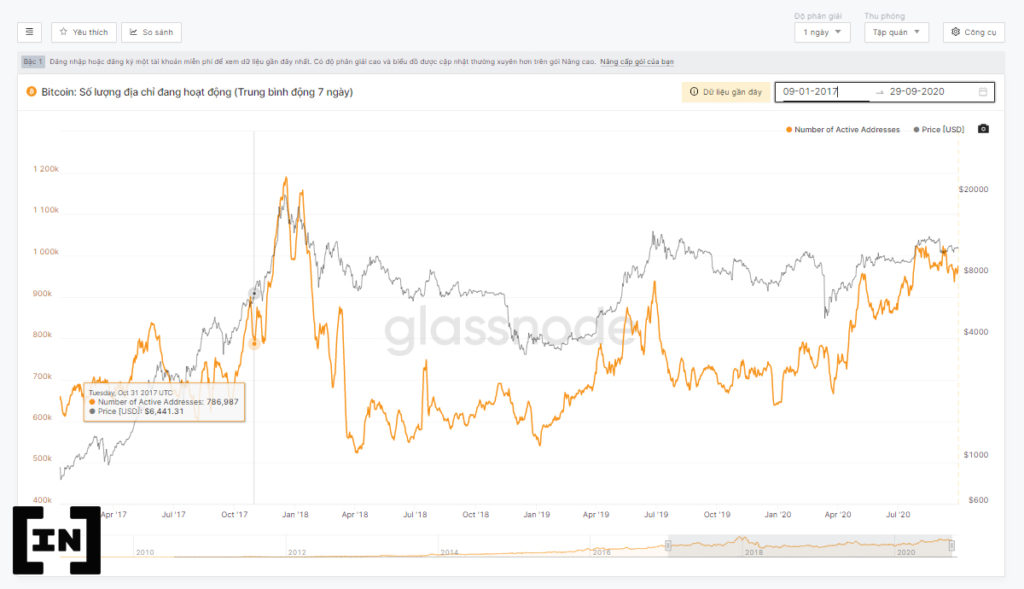This screenshot has height=589, width=1024.
Task: Open calendar icon in date range
Action: [x=982, y=92]
